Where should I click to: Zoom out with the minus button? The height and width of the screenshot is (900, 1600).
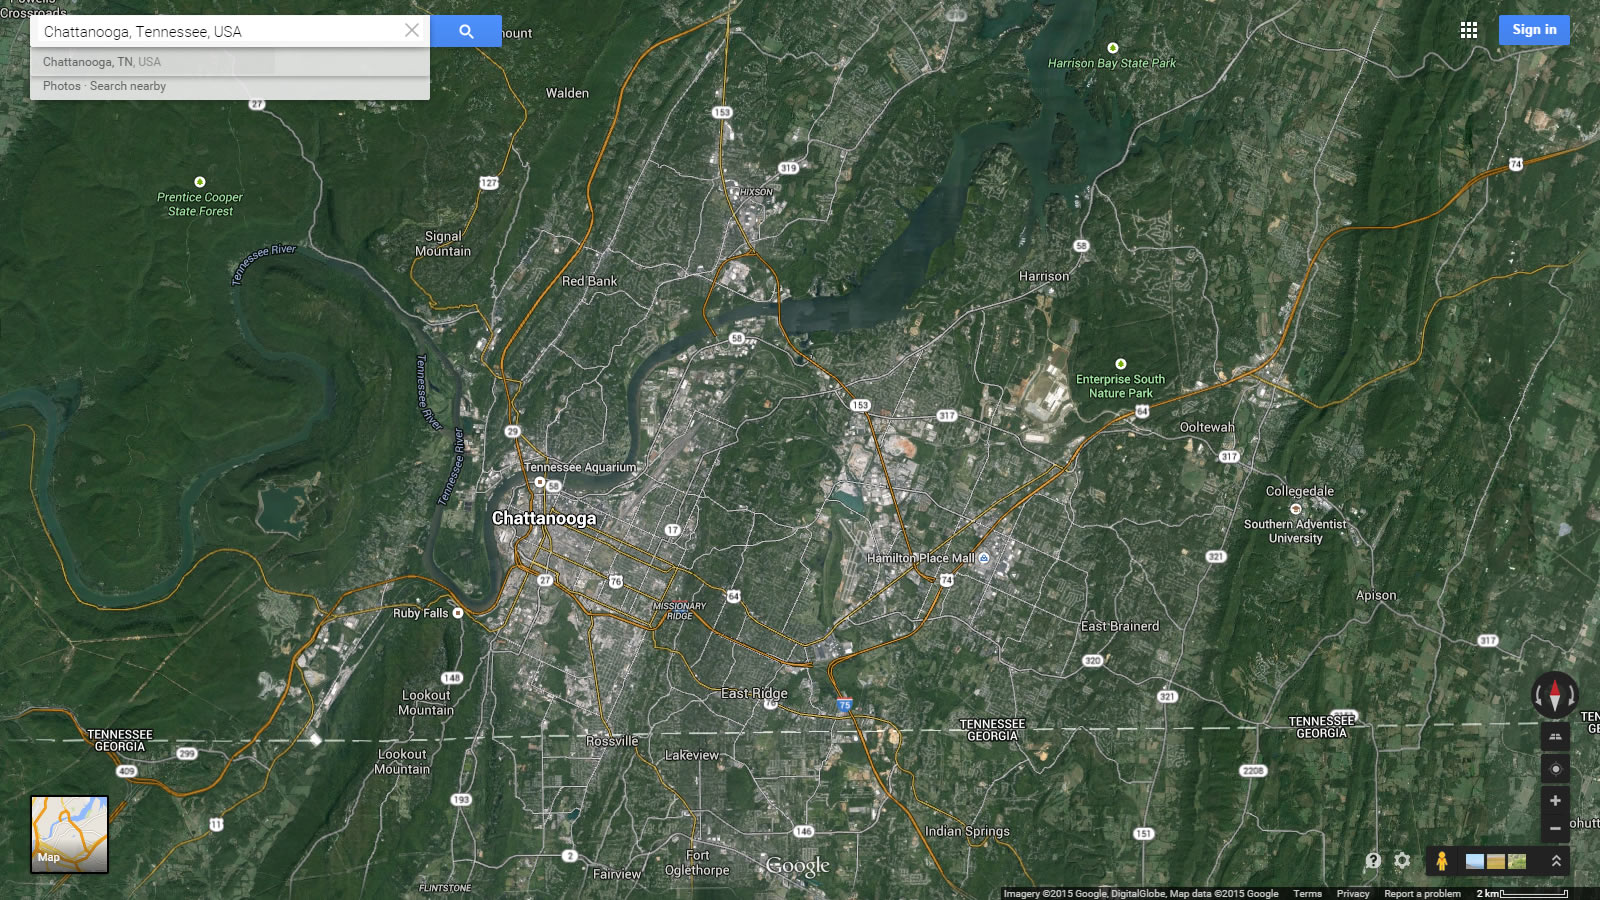coord(1555,828)
